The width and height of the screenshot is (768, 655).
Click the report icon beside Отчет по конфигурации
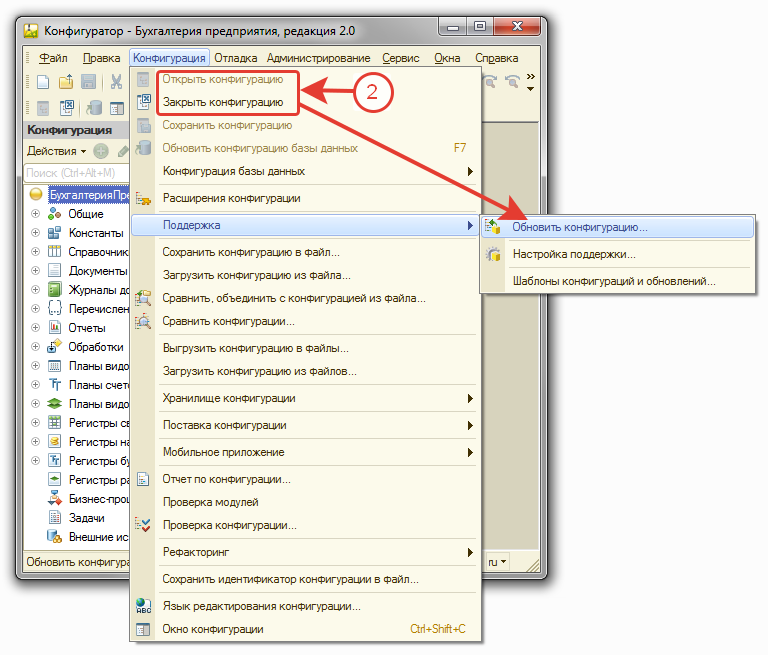[x=143, y=479]
